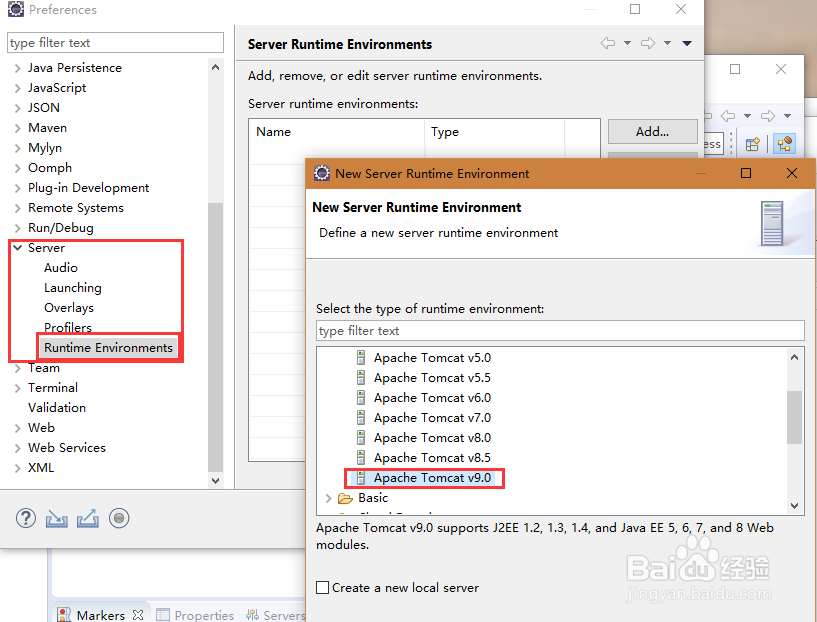Click the Preferences type filter text field

(x=116, y=43)
